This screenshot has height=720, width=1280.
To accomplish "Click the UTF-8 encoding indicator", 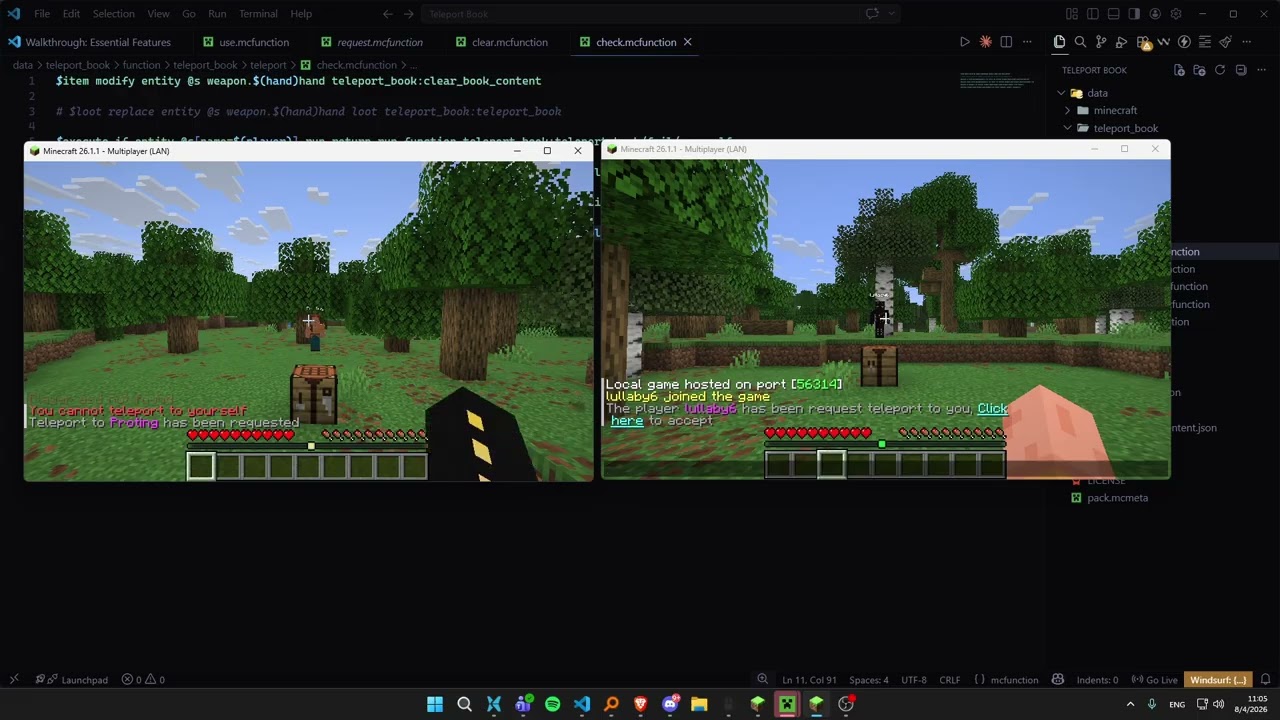I will tap(913, 680).
